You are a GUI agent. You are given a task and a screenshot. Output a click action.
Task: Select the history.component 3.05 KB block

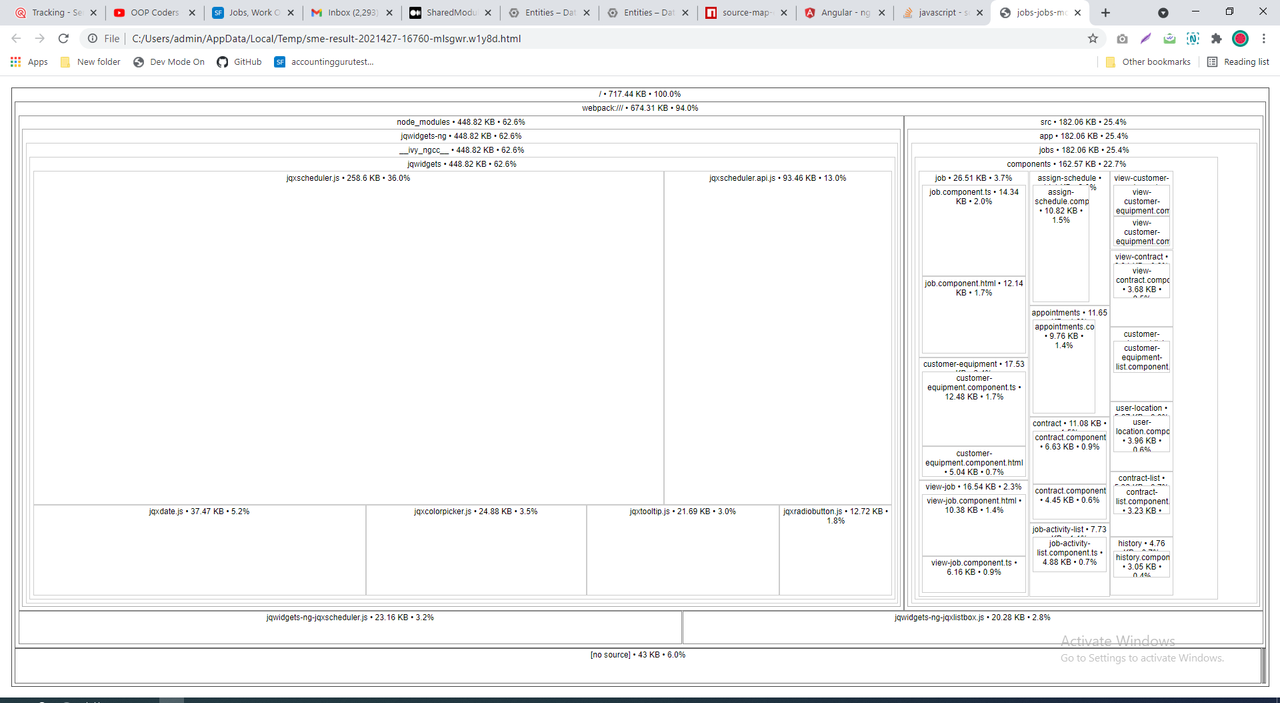pyautogui.click(x=1142, y=565)
